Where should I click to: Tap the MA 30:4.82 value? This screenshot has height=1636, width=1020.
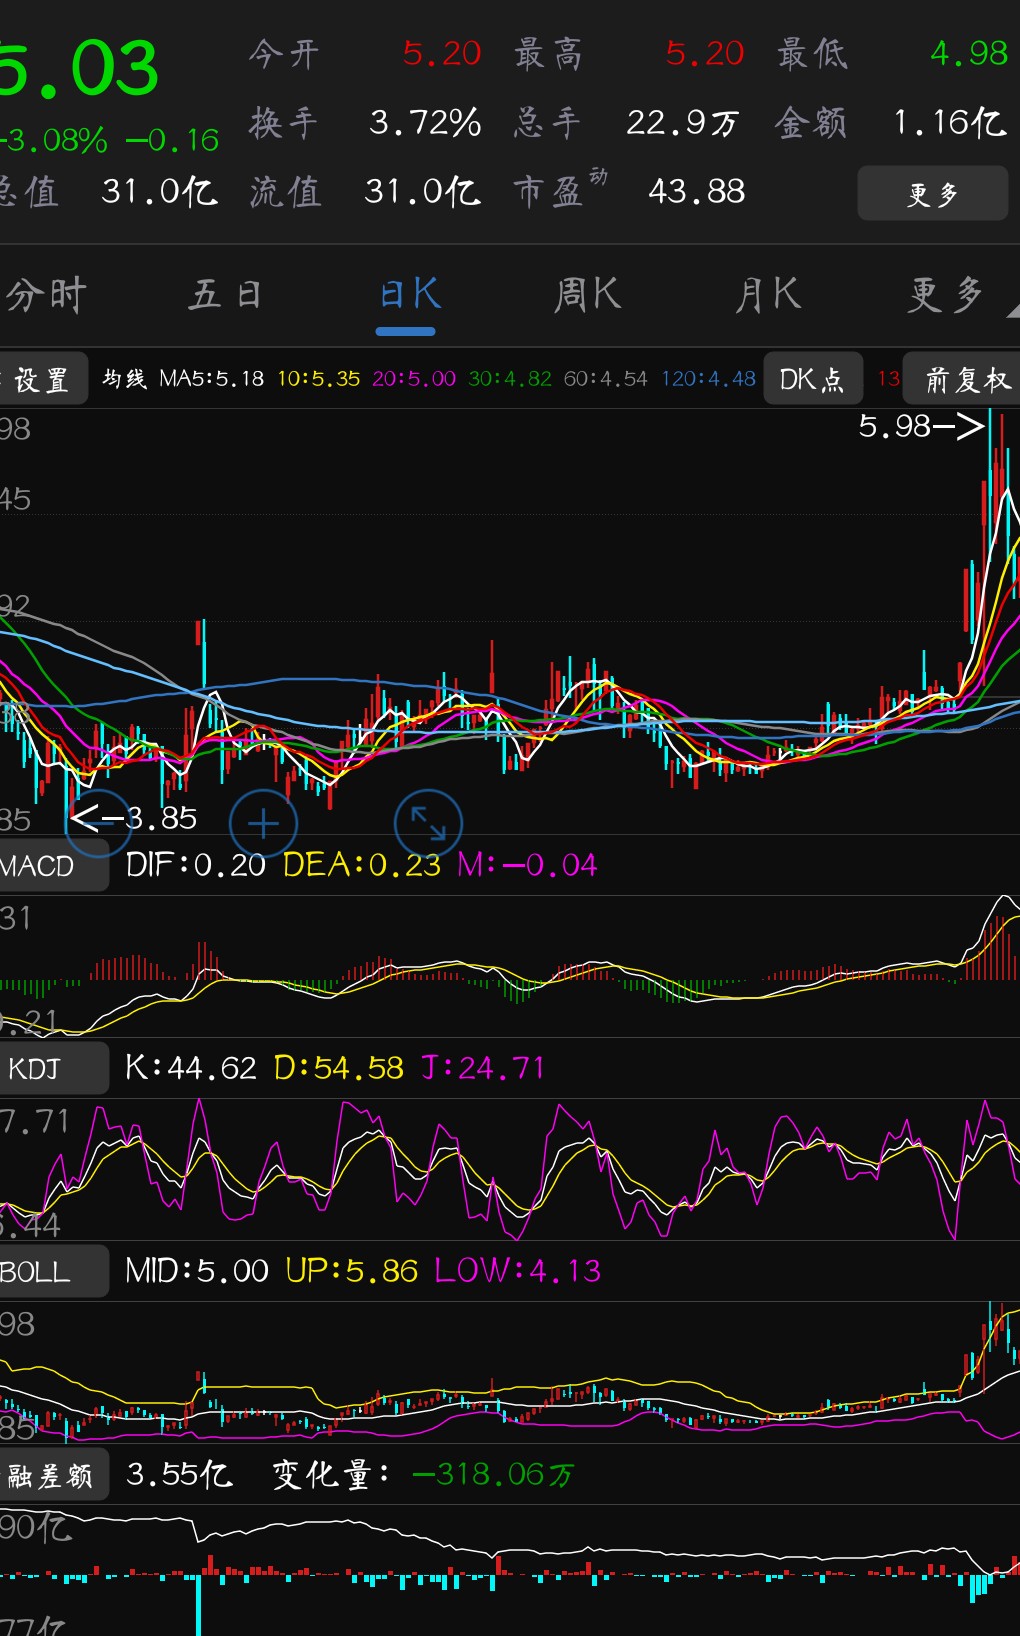click(x=510, y=379)
